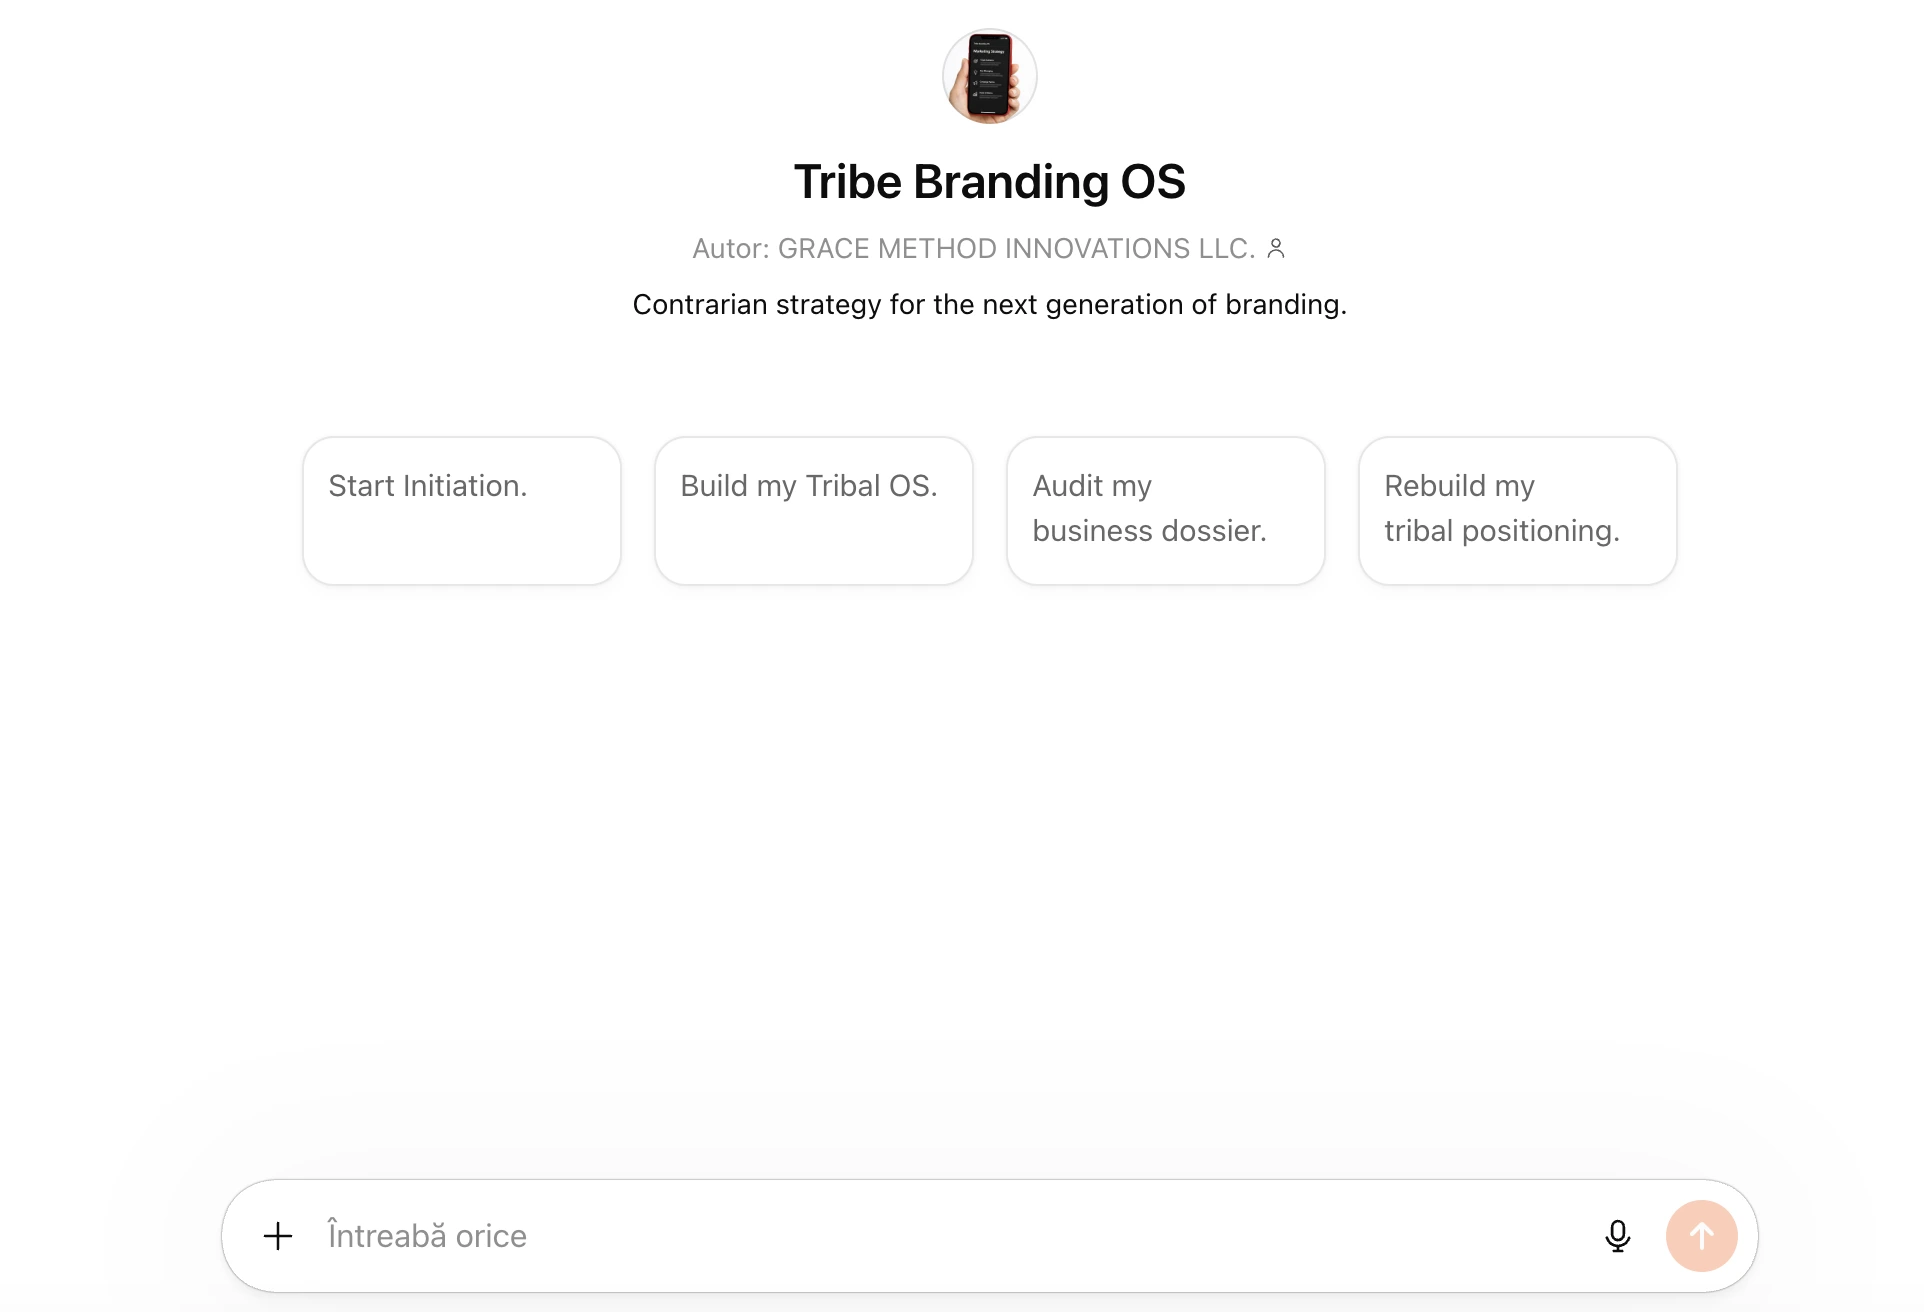The width and height of the screenshot is (1924, 1312).
Task: Open the Tribe Branding OS avatar image
Action: (989, 76)
